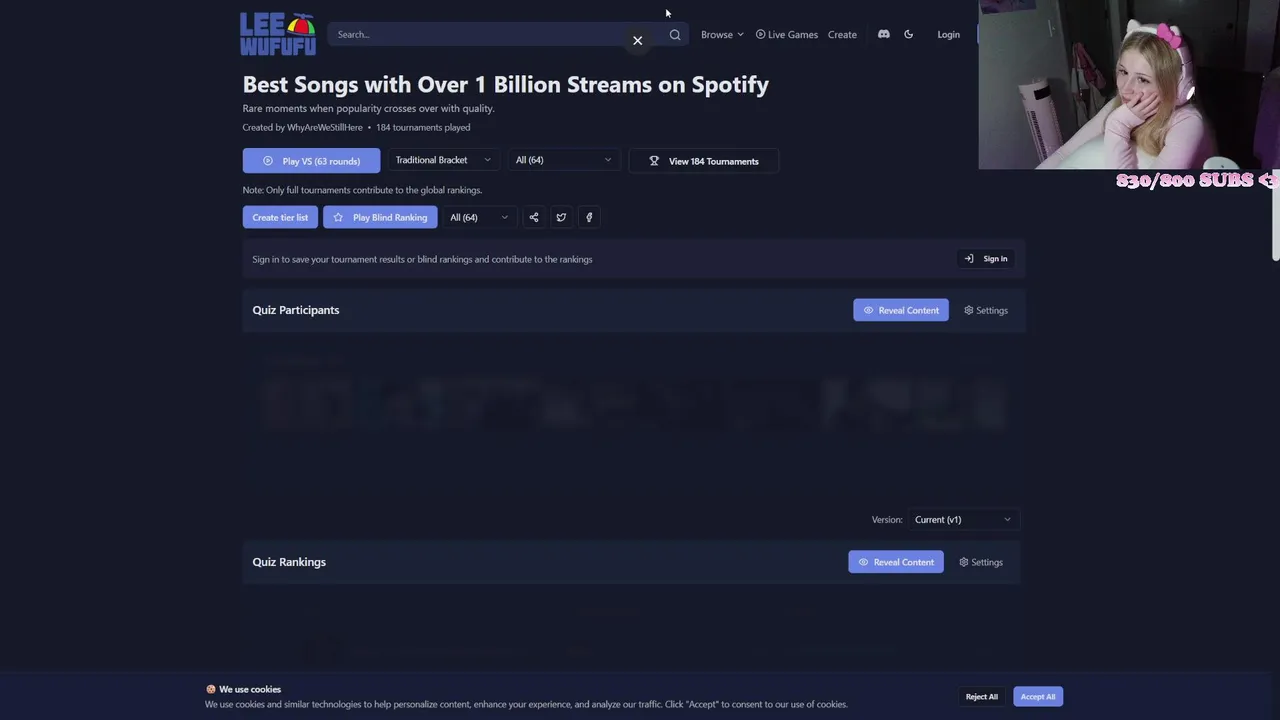The width and height of the screenshot is (1280, 720).
Task: Open Live Games page
Action: [x=787, y=34]
